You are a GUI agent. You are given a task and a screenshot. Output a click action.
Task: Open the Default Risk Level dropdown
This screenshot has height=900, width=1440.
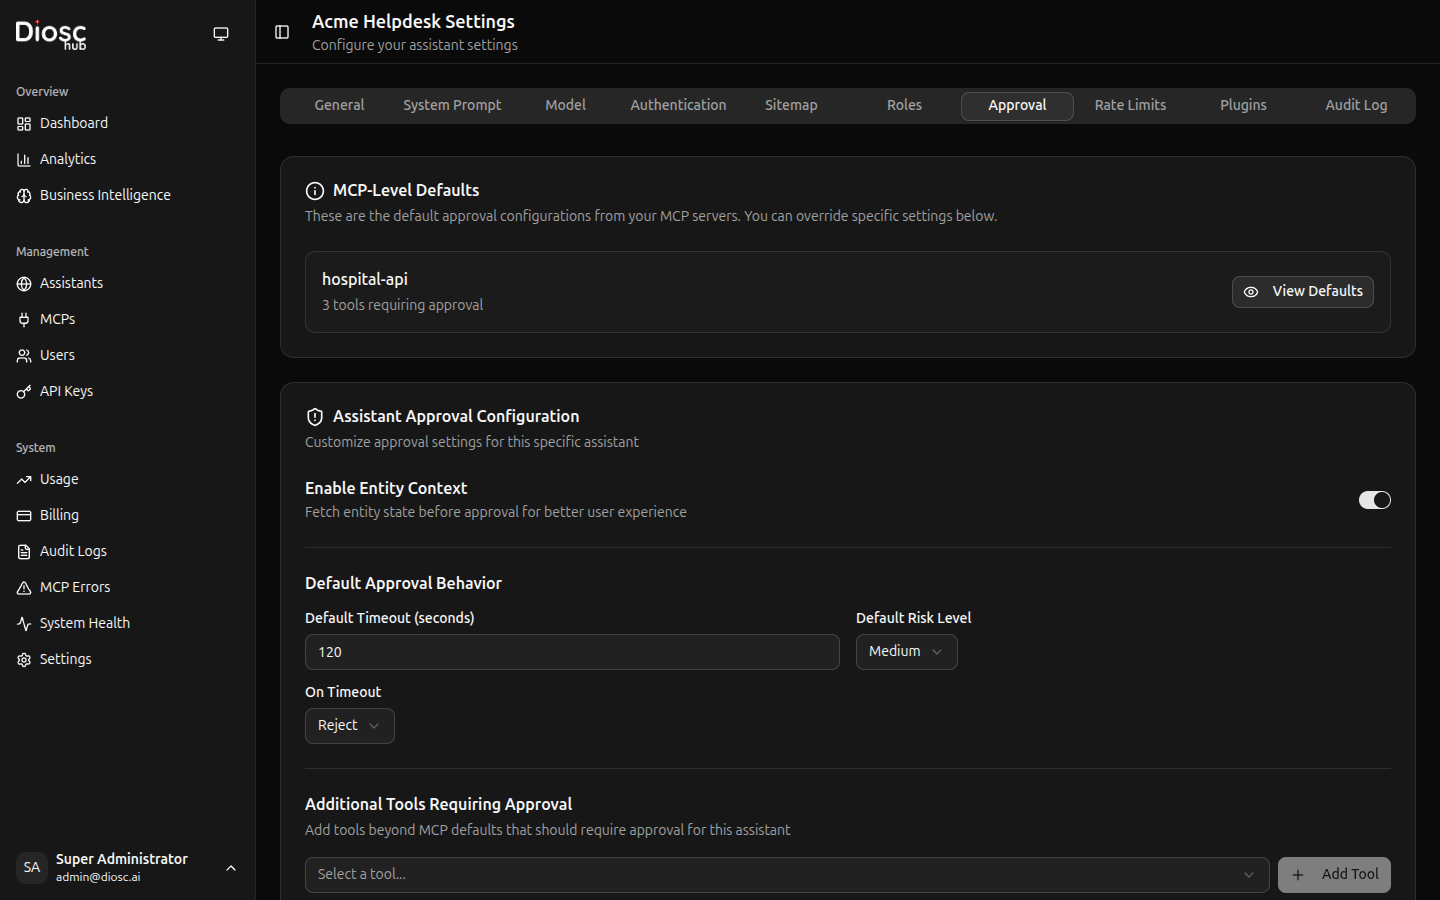click(x=906, y=652)
